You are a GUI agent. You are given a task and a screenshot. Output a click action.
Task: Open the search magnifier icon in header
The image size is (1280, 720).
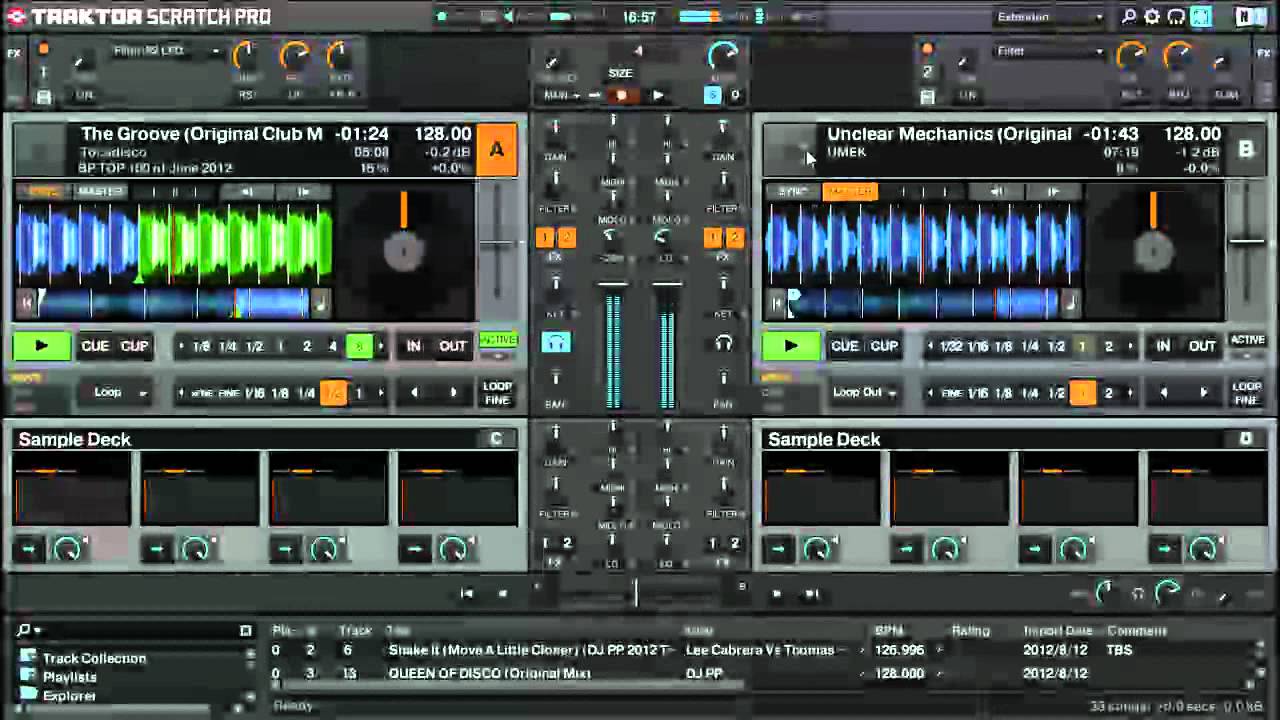pyautogui.click(x=1129, y=17)
